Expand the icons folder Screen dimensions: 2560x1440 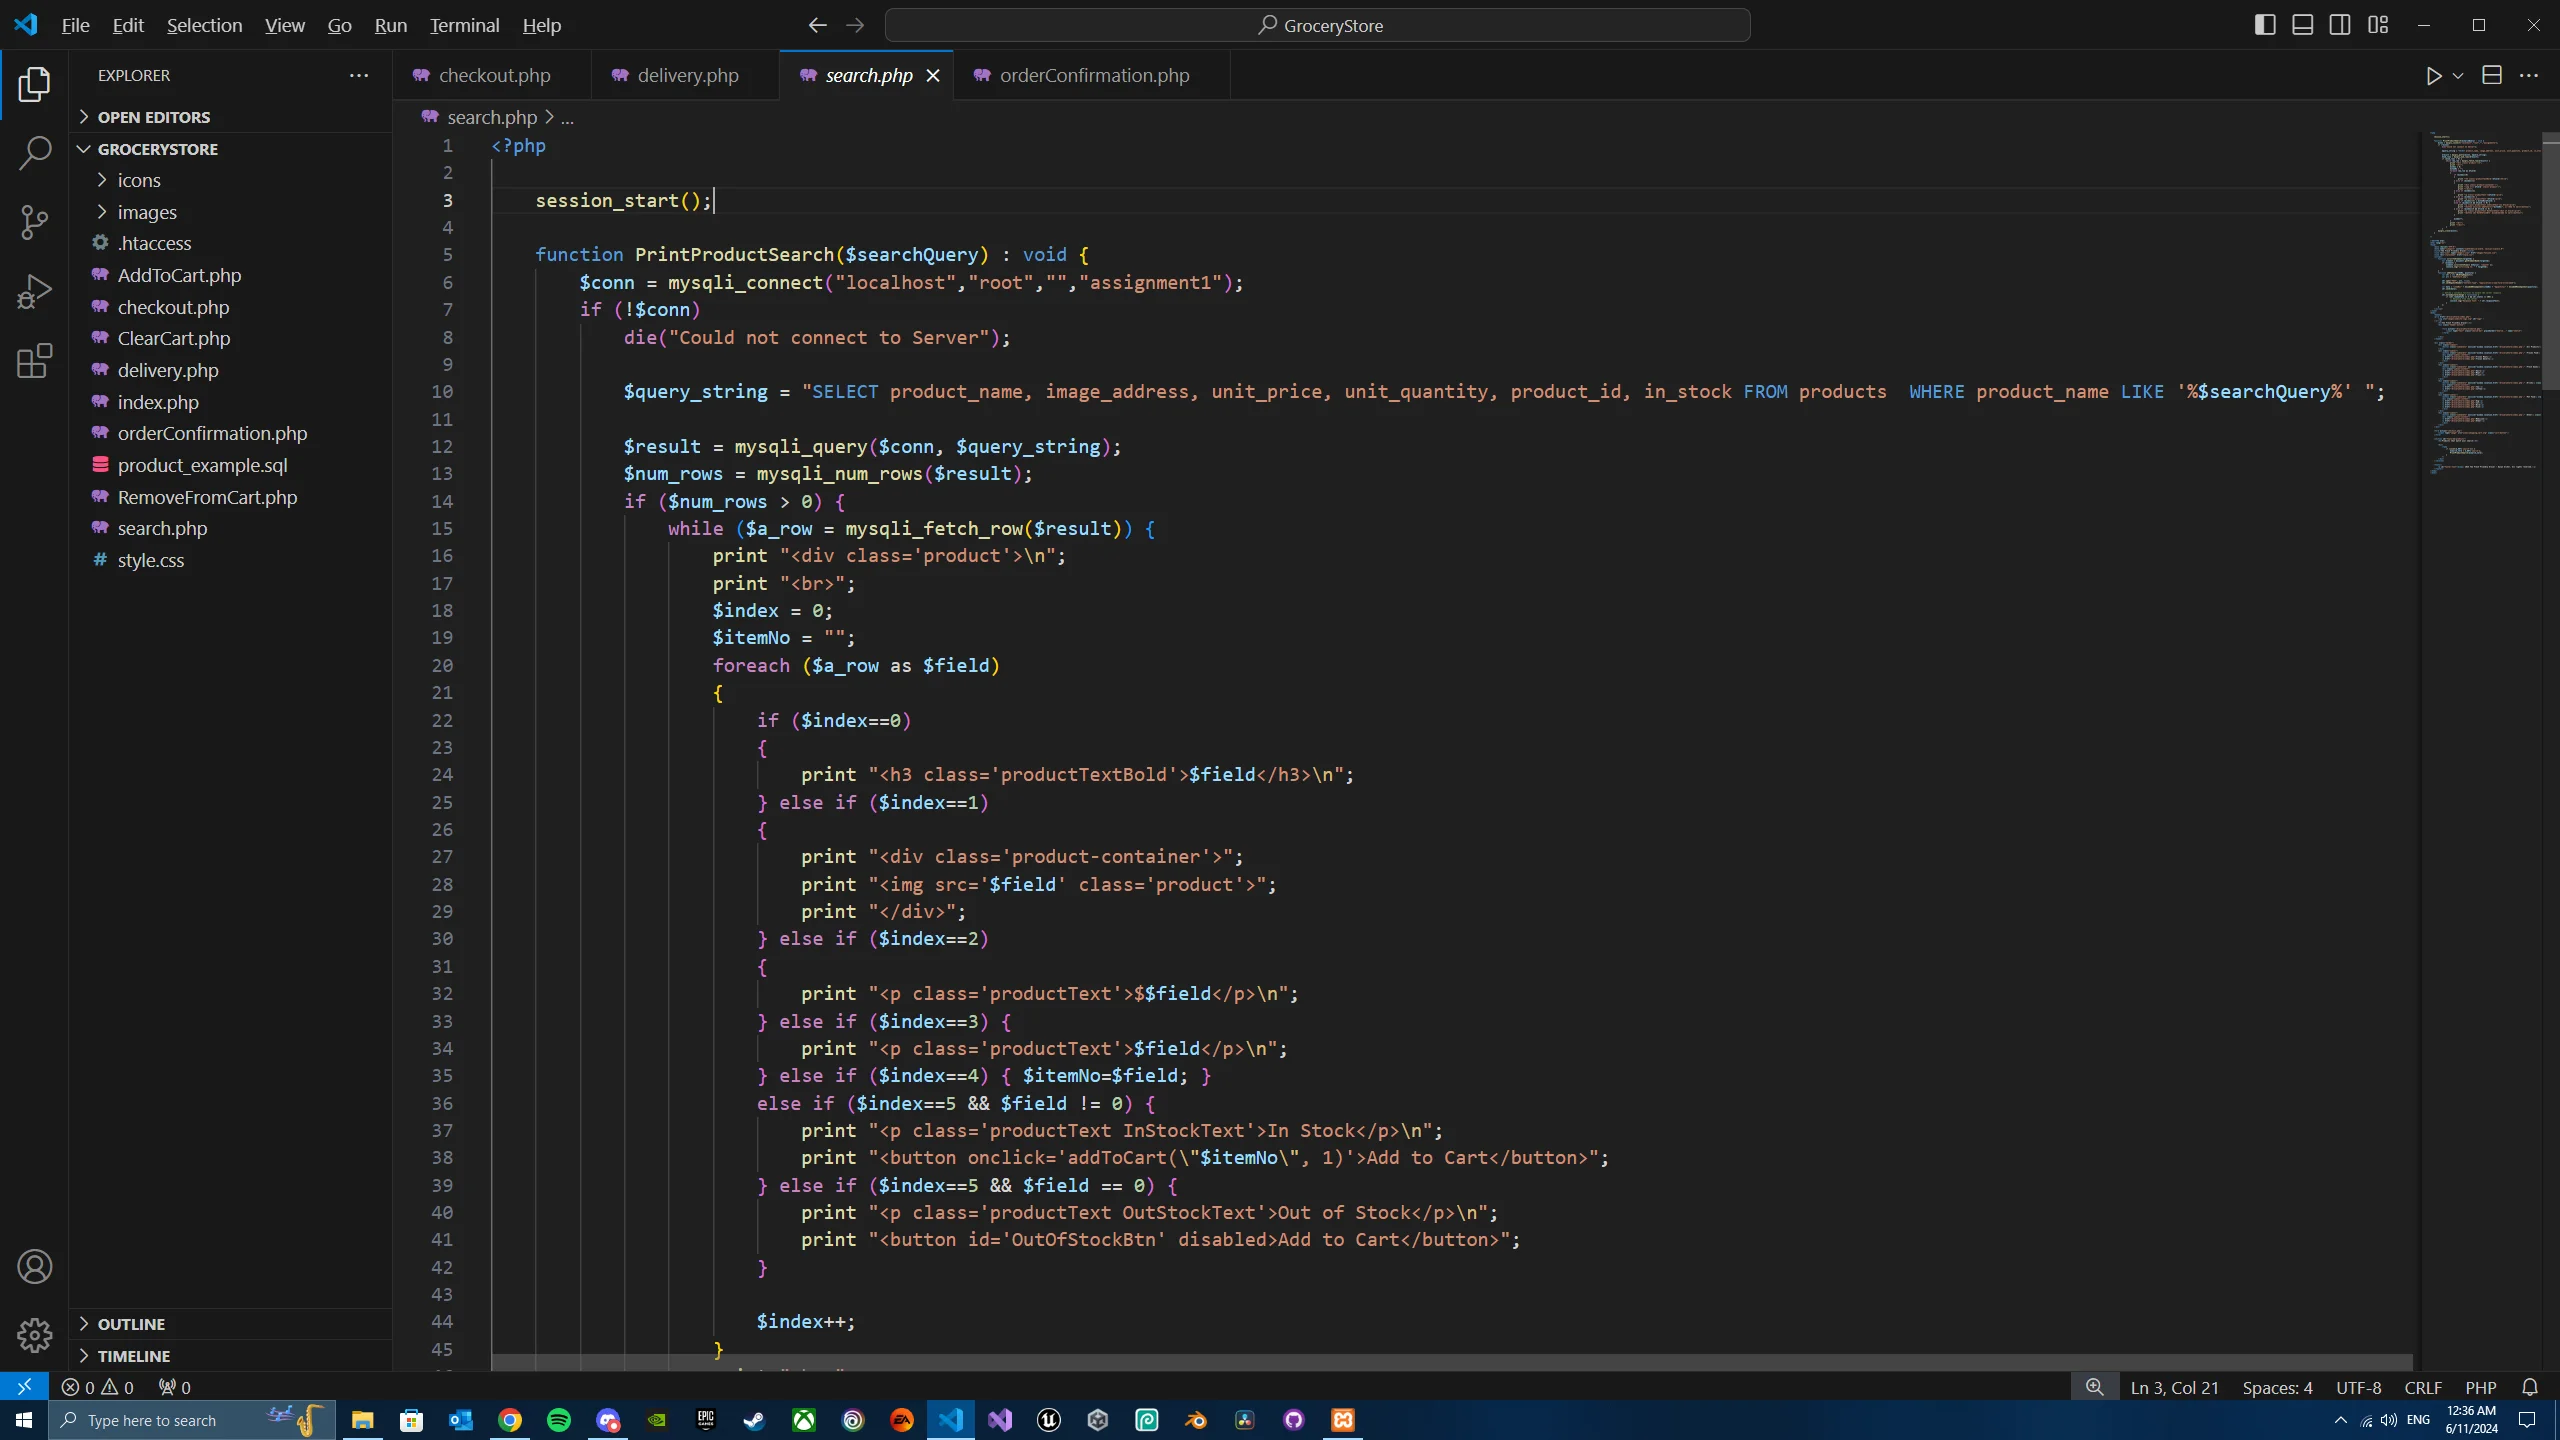pyautogui.click(x=138, y=180)
